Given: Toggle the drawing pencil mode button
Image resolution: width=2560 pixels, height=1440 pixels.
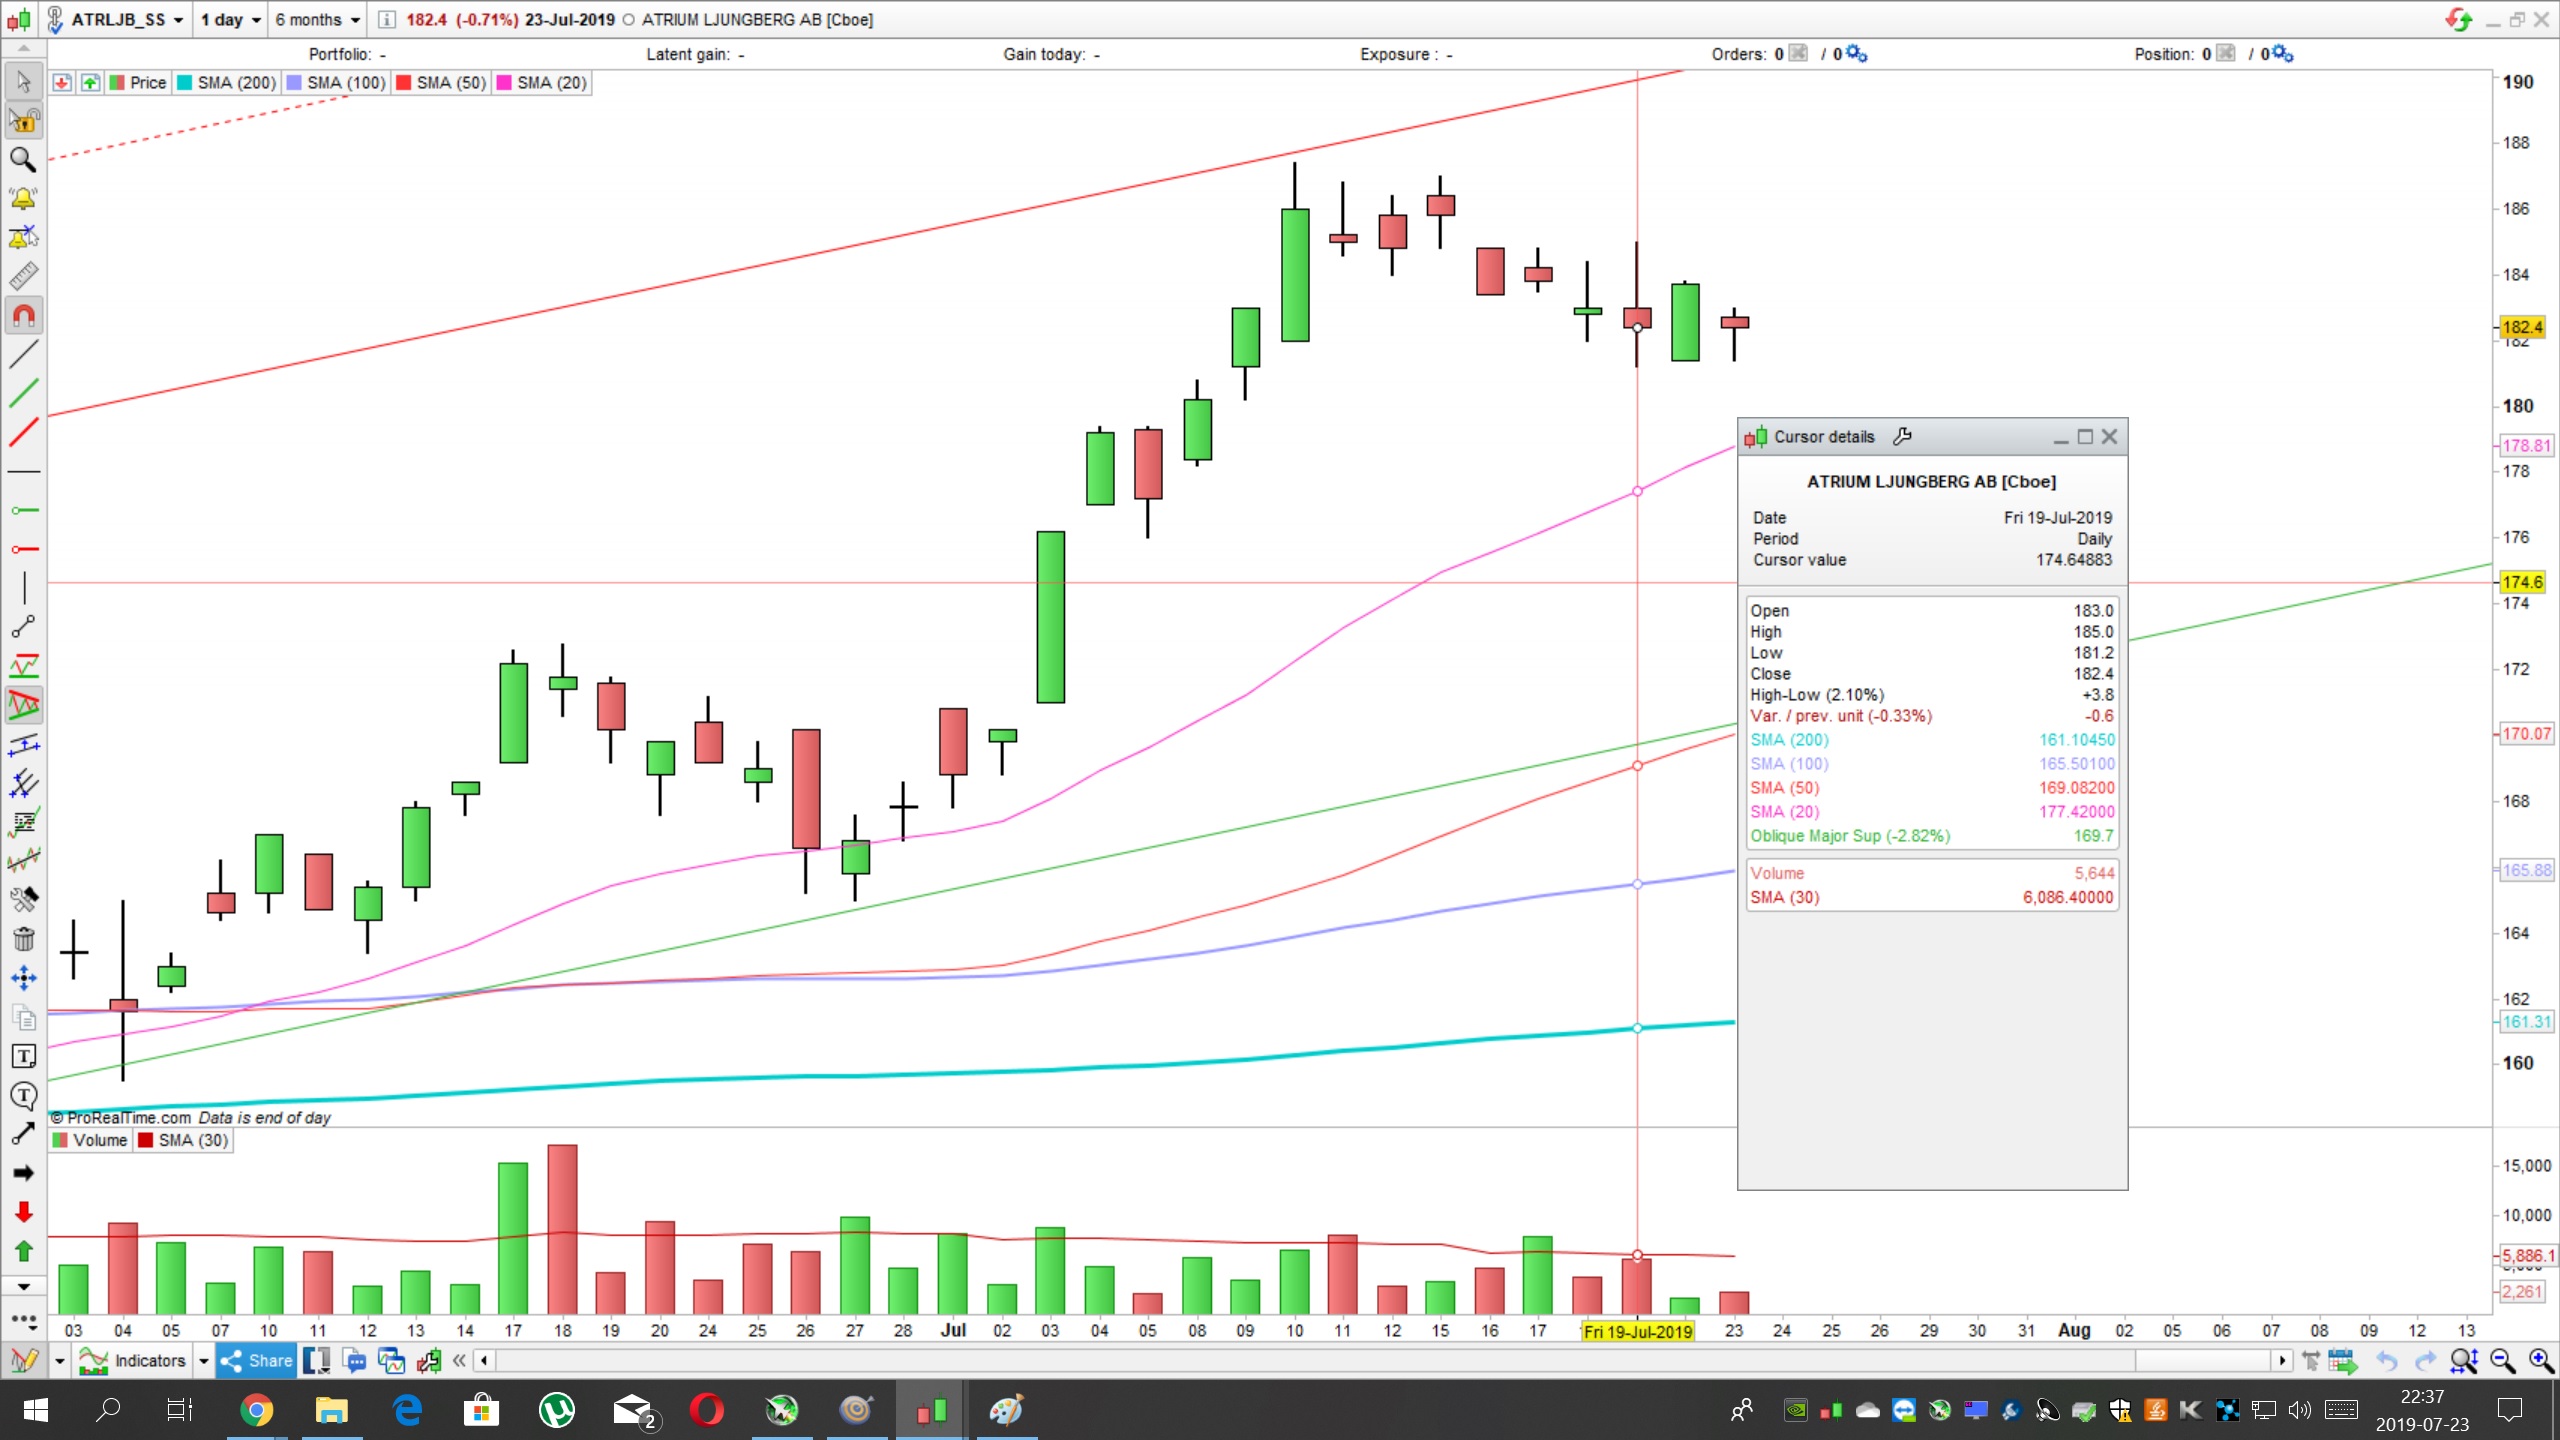Looking at the screenshot, I should (x=23, y=1360).
